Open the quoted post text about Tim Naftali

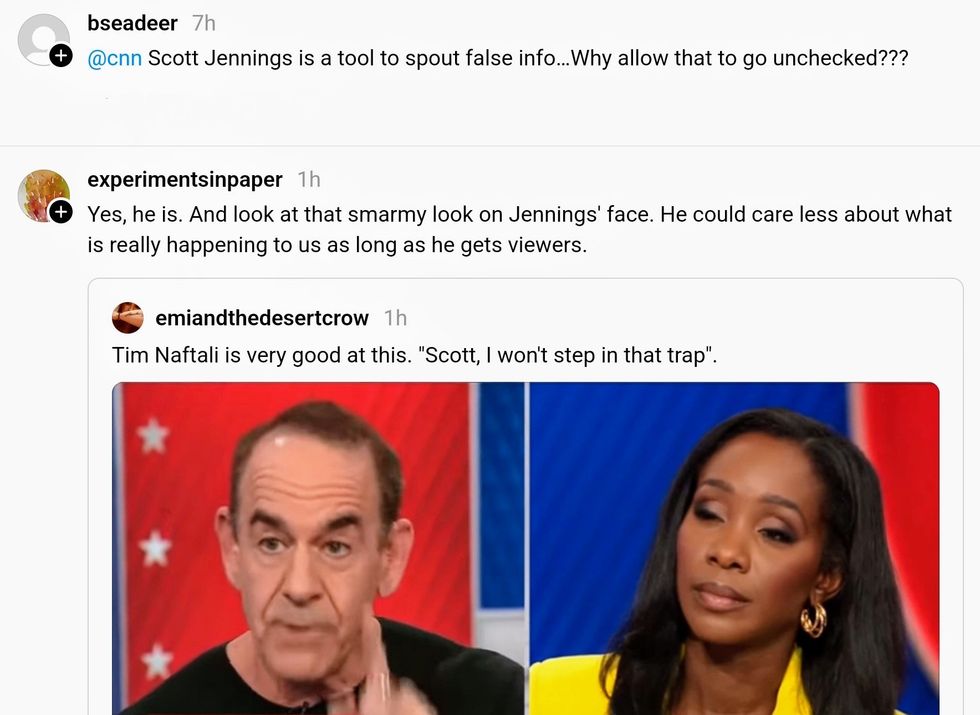point(414,355)
